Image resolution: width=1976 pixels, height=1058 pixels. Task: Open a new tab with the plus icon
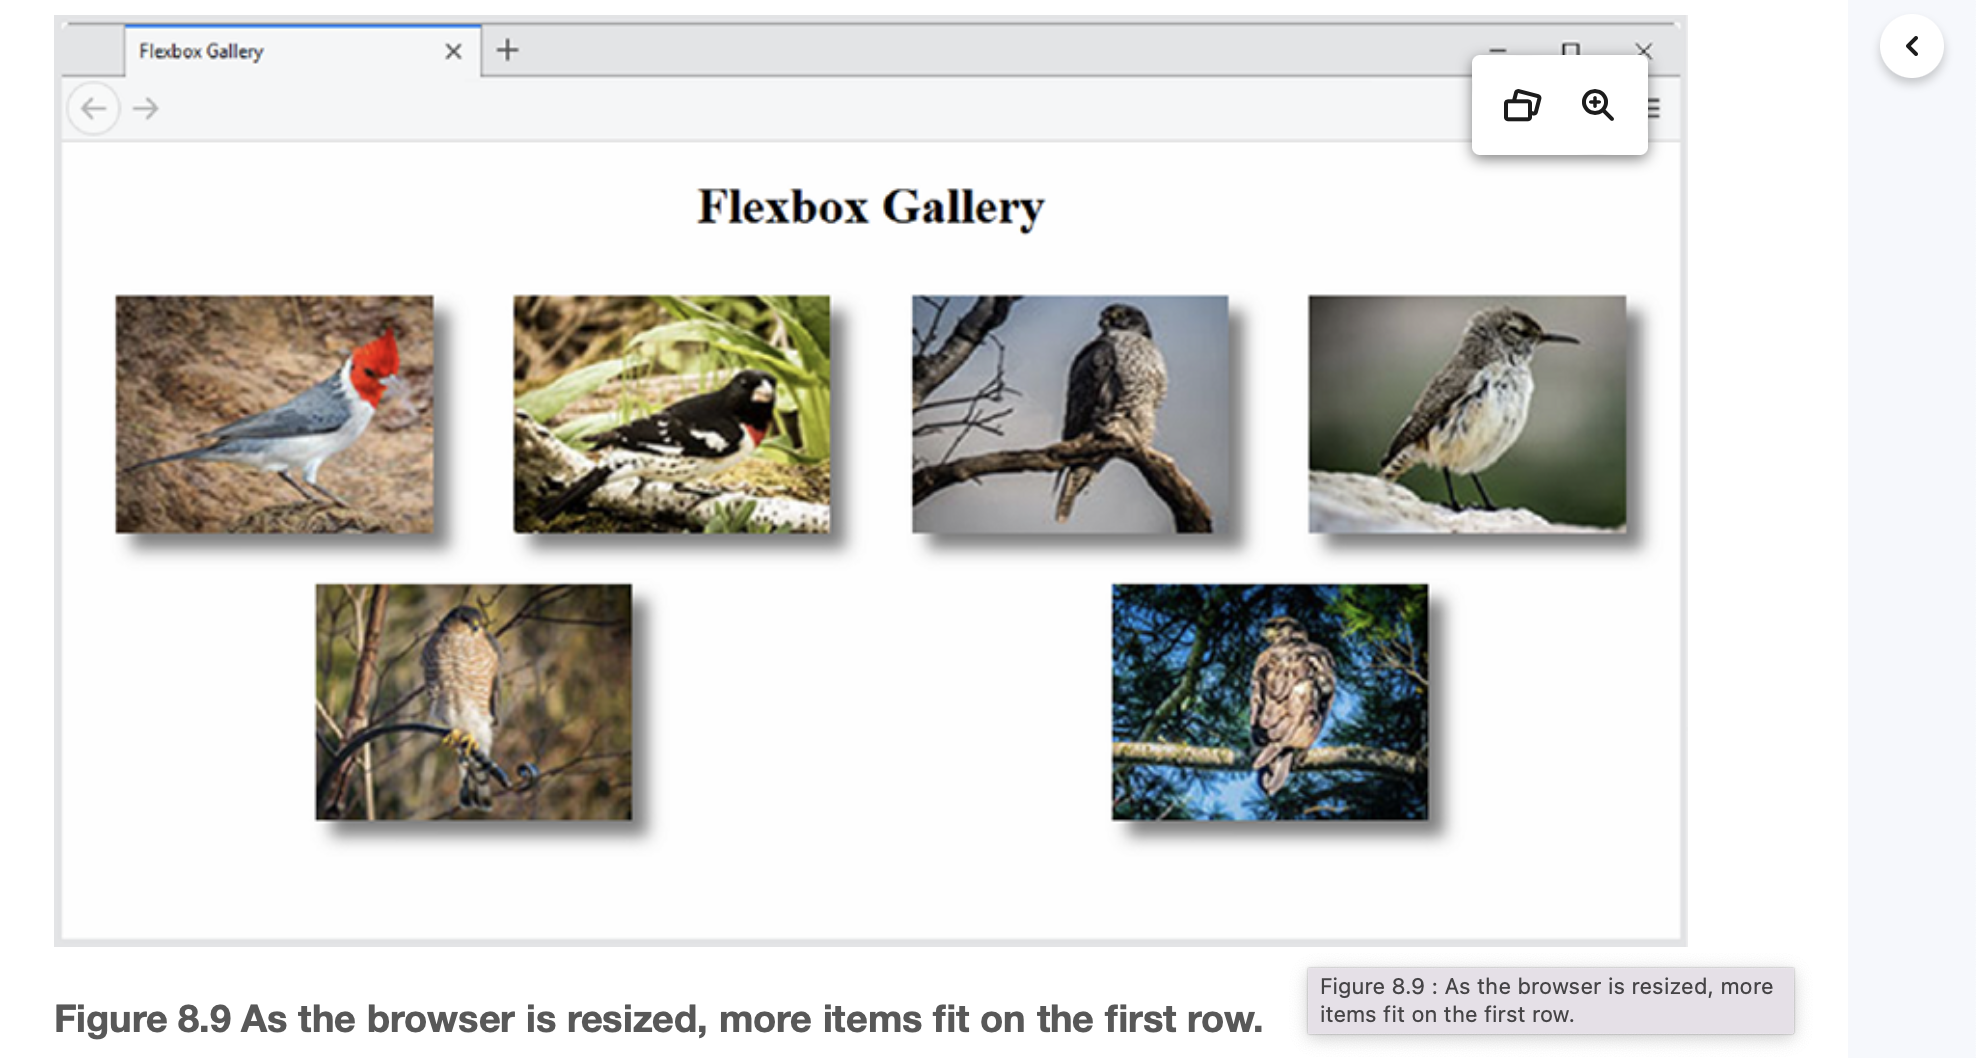pyautogui.click(x=509, y=50)
